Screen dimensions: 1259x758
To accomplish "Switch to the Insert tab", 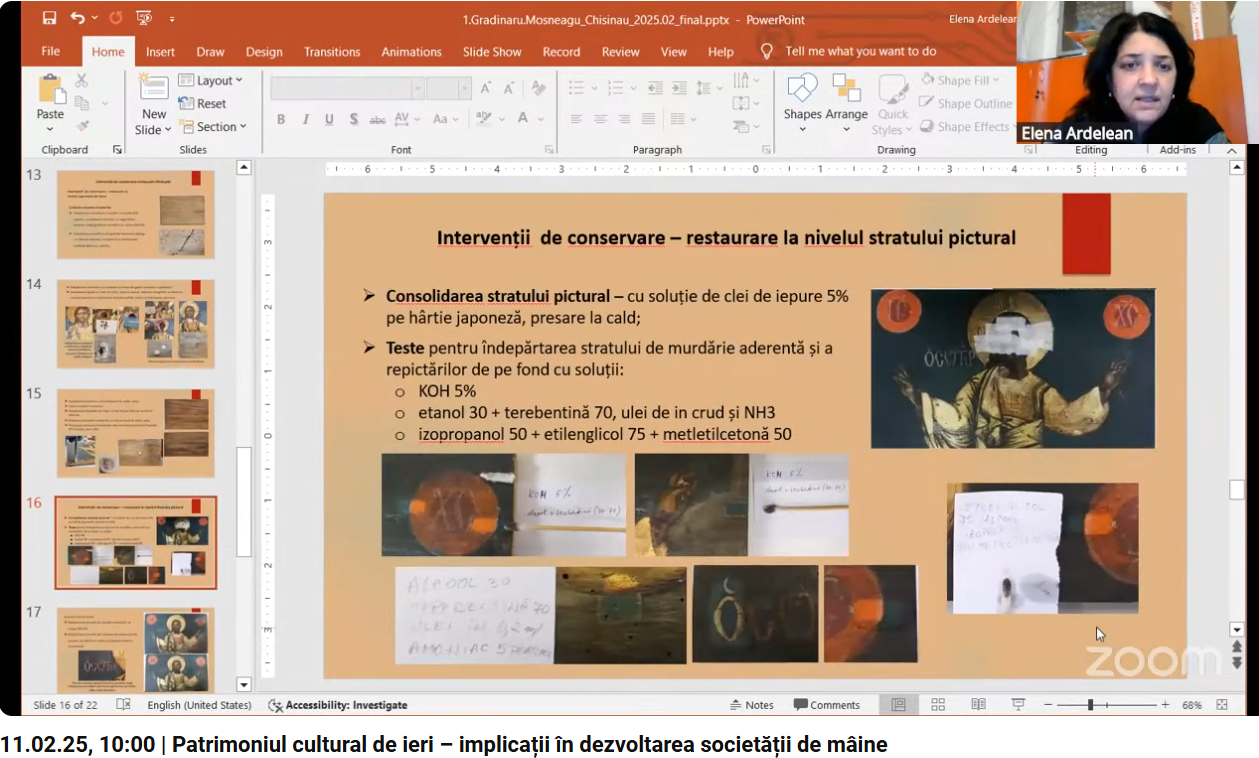I will (x=160, y=51).
